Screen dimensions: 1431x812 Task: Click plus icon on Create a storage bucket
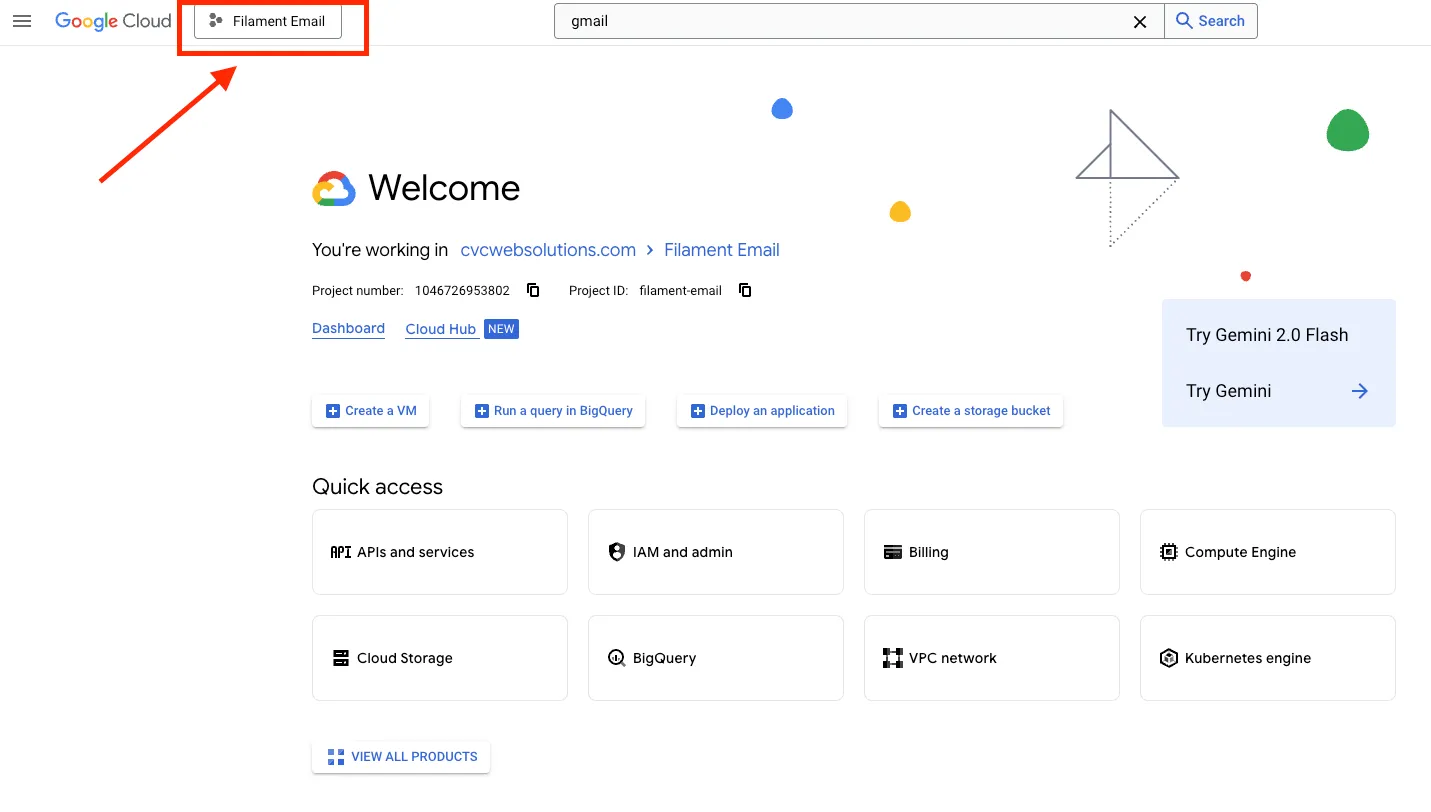tap(900, 411)
